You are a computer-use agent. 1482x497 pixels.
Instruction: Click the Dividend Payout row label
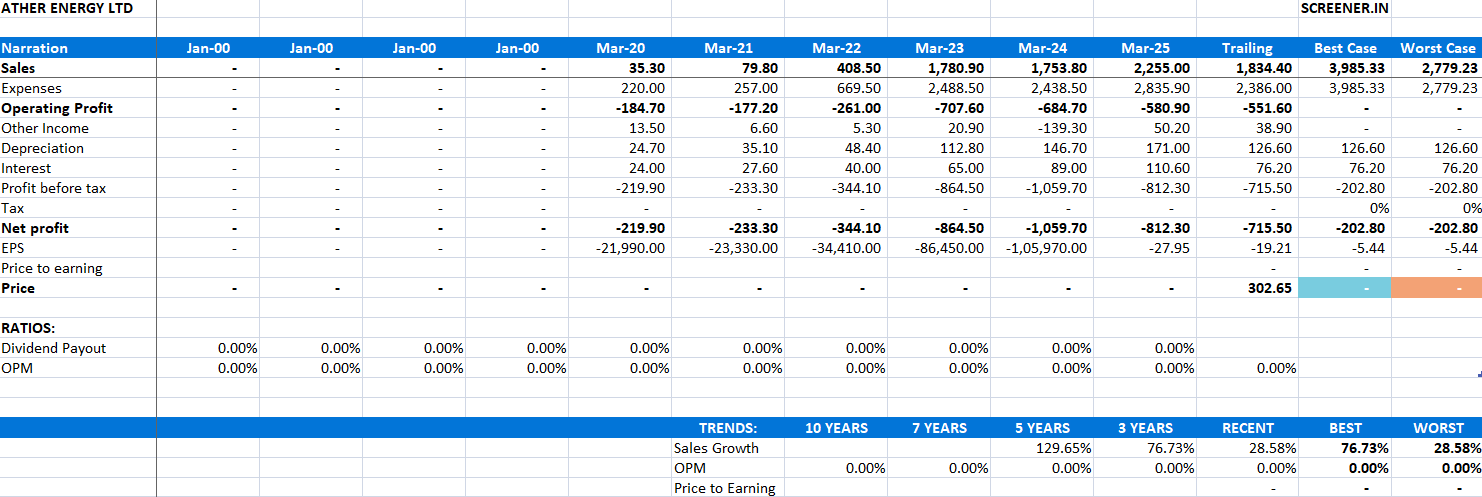coord(54,348)
